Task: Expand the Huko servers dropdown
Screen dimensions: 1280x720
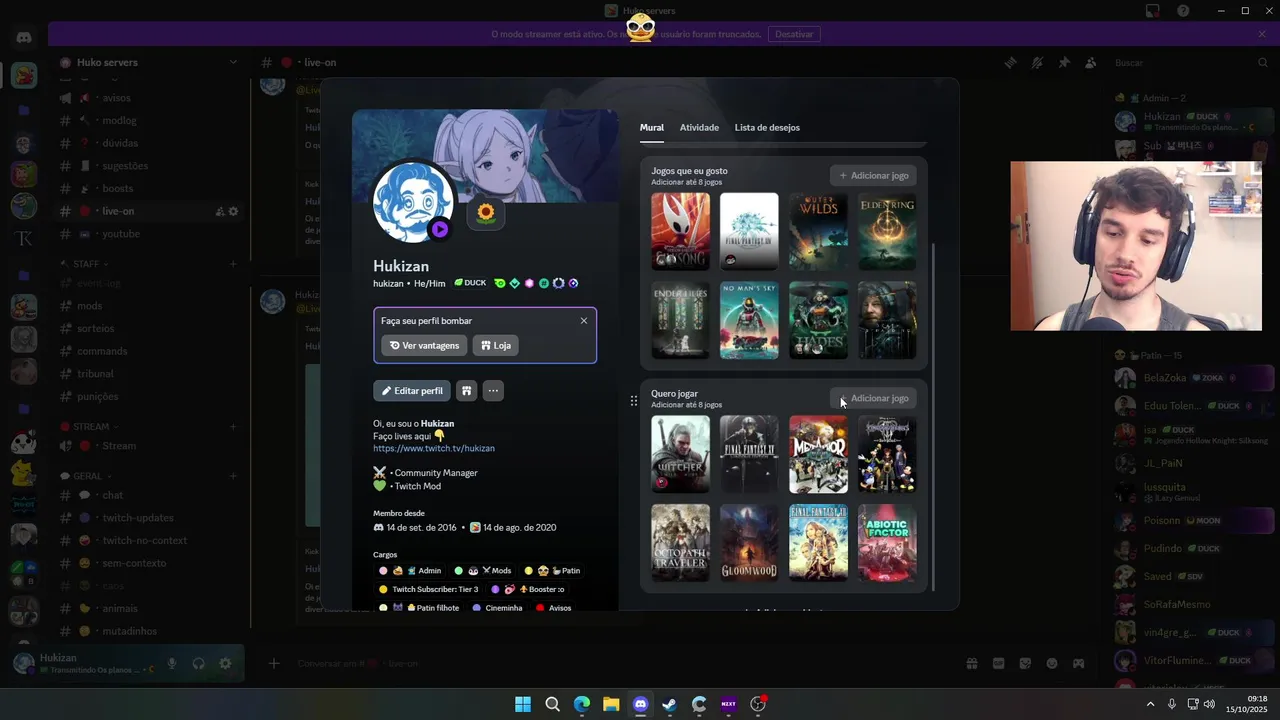Action: pos(233,62)
